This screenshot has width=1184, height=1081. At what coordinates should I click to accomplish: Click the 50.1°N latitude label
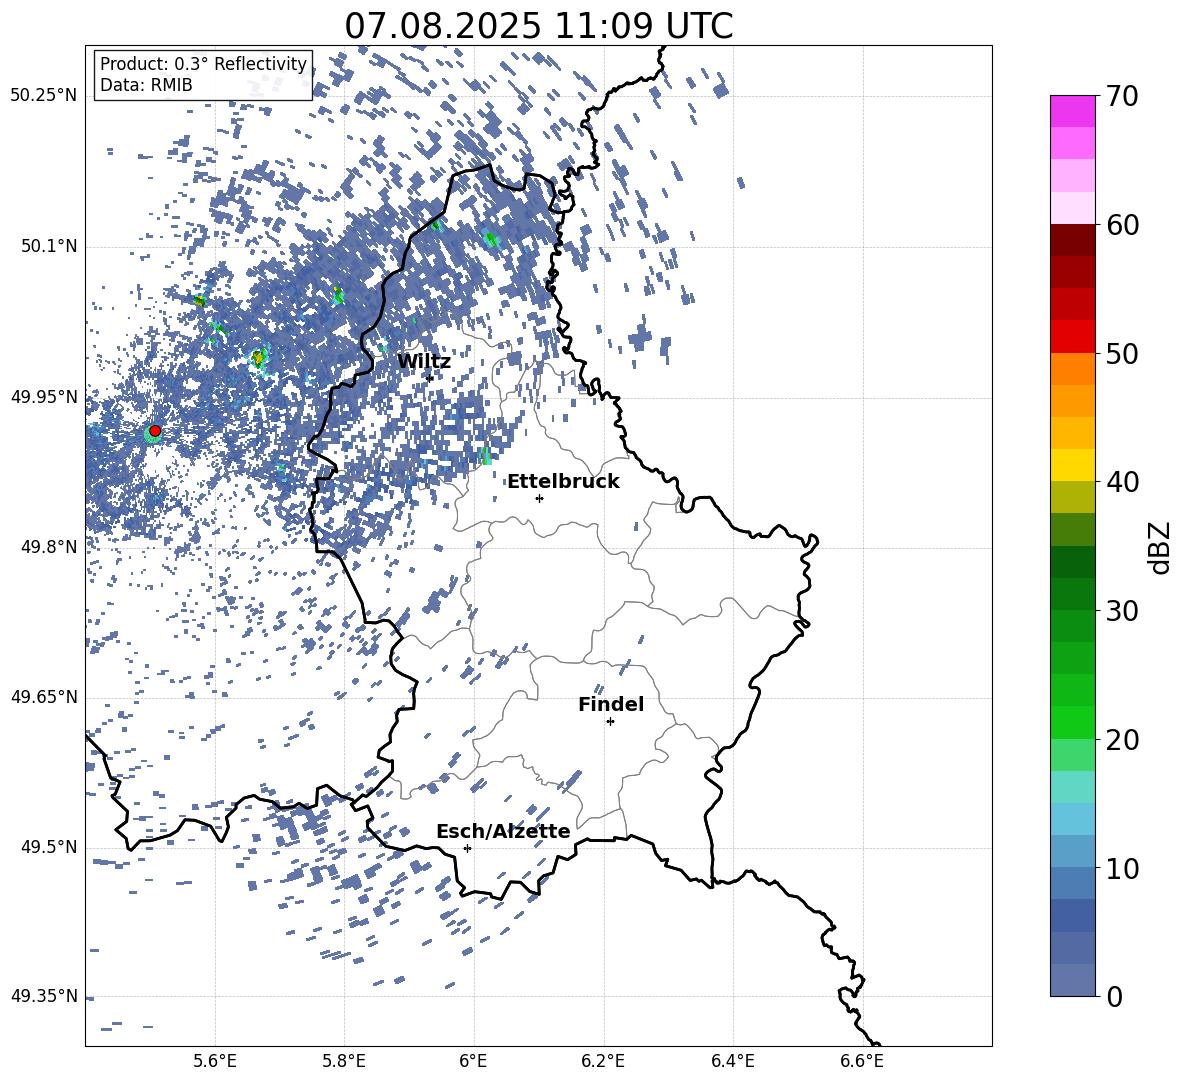pyautogui.click(x=48, y=247)
